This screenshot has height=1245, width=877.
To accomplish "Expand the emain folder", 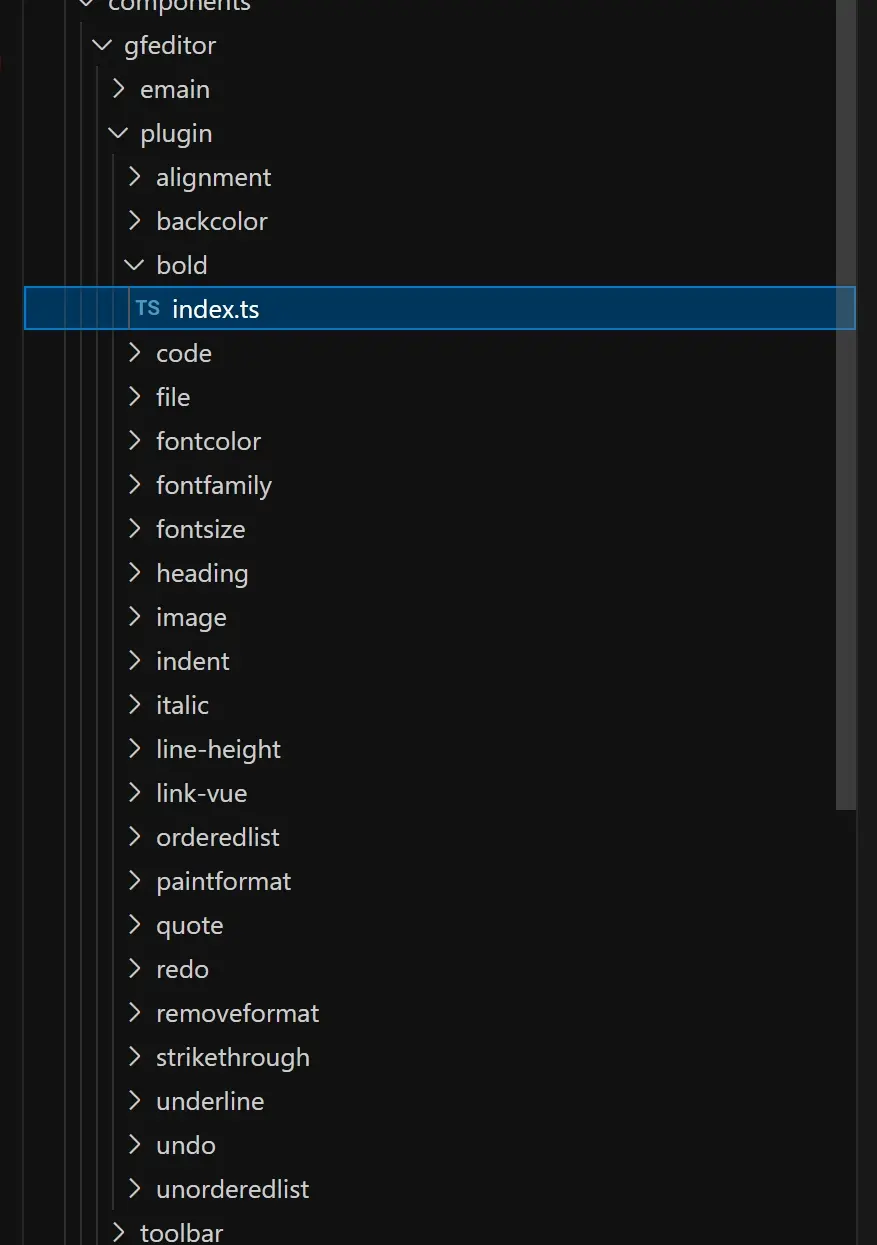I will coord(174,90).
